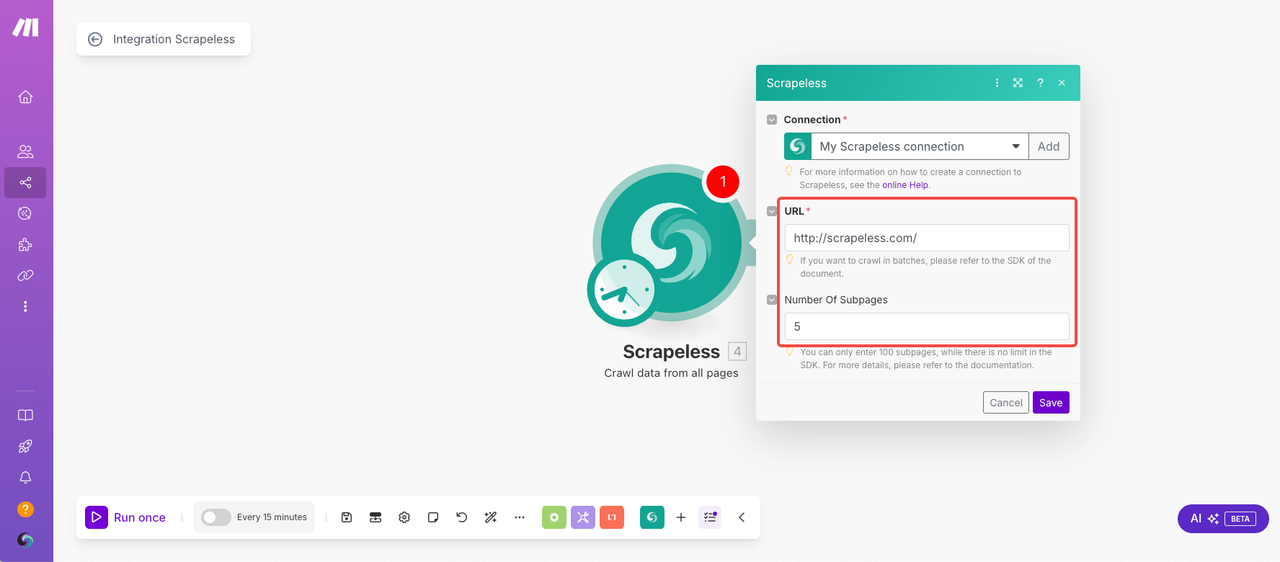The height and width of the screenshot is (562, 1280).
Task: Open the toolbar three-dot more options
Action: (519, 517)
